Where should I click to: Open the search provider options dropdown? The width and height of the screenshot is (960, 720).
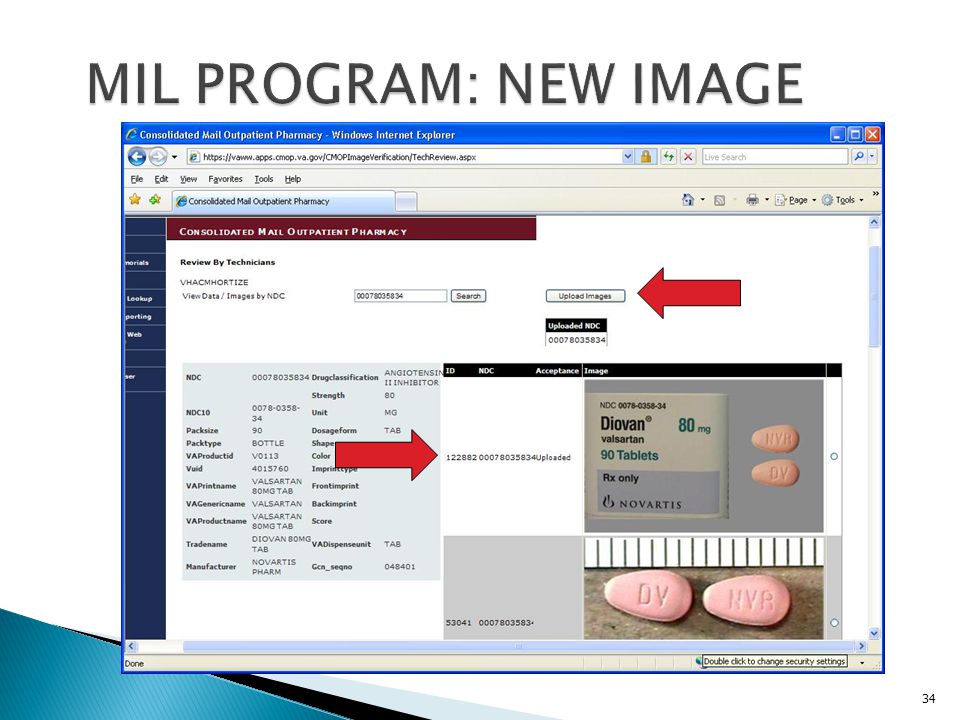point(872,157)
